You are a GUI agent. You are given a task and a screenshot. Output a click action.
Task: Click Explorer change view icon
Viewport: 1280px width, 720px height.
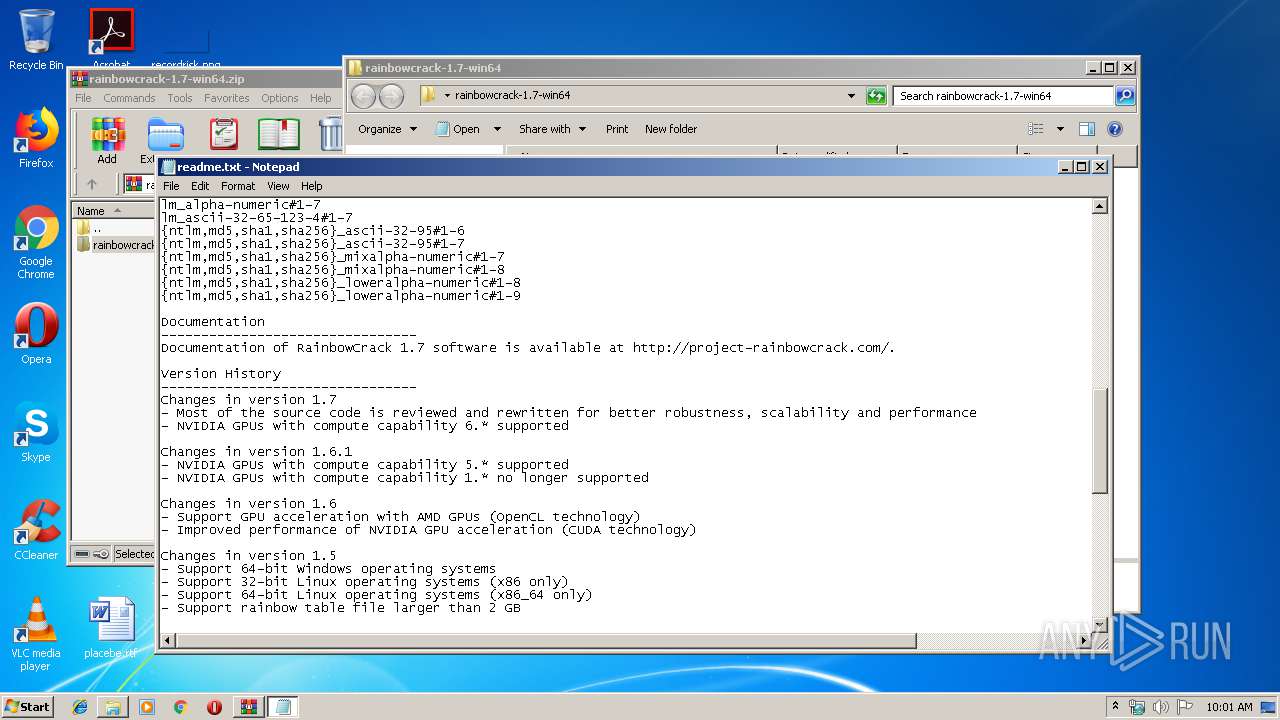coord(1036,129)
